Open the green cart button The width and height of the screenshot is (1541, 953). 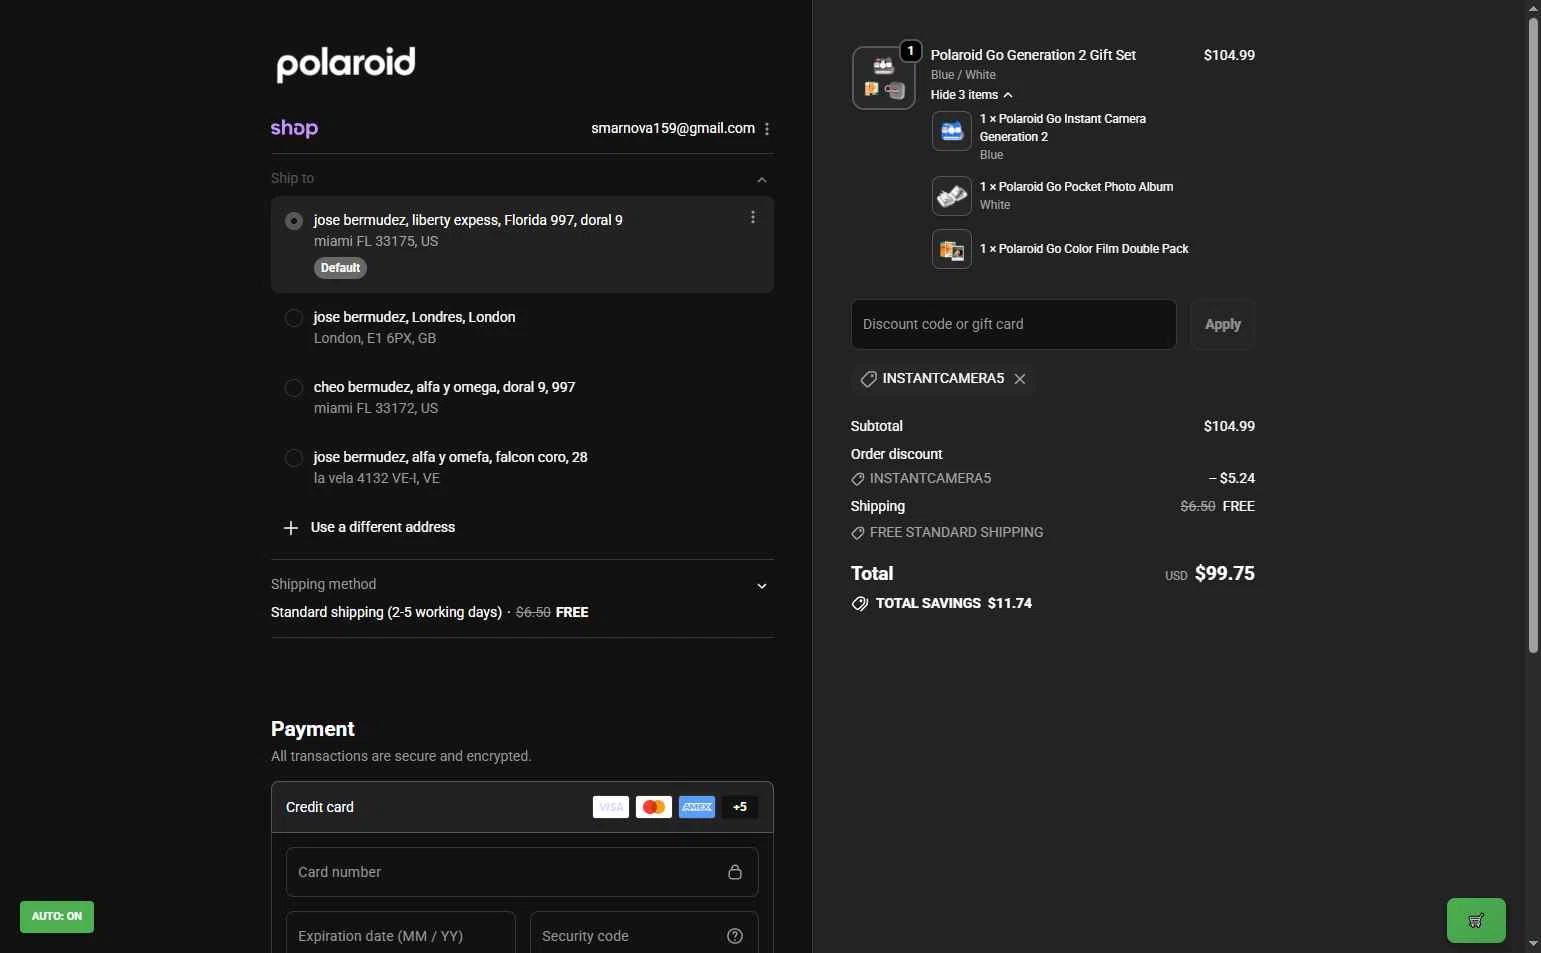point(1476,921)
